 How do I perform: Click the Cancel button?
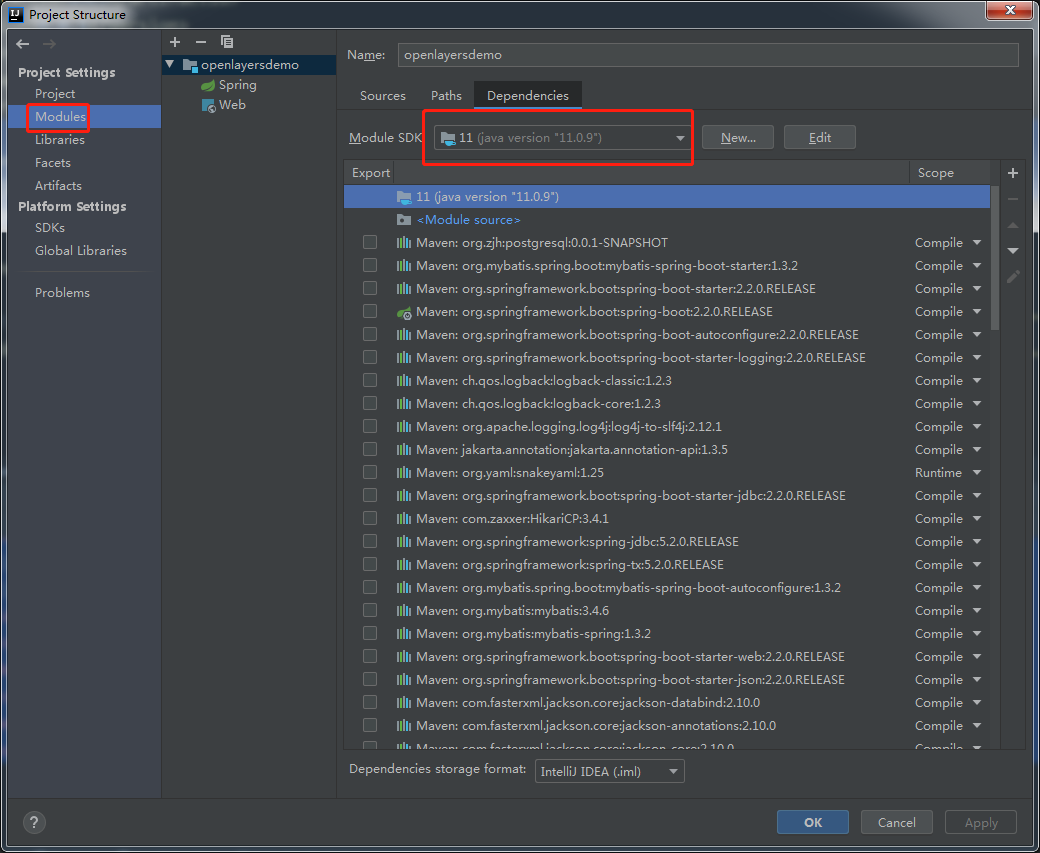897,822
